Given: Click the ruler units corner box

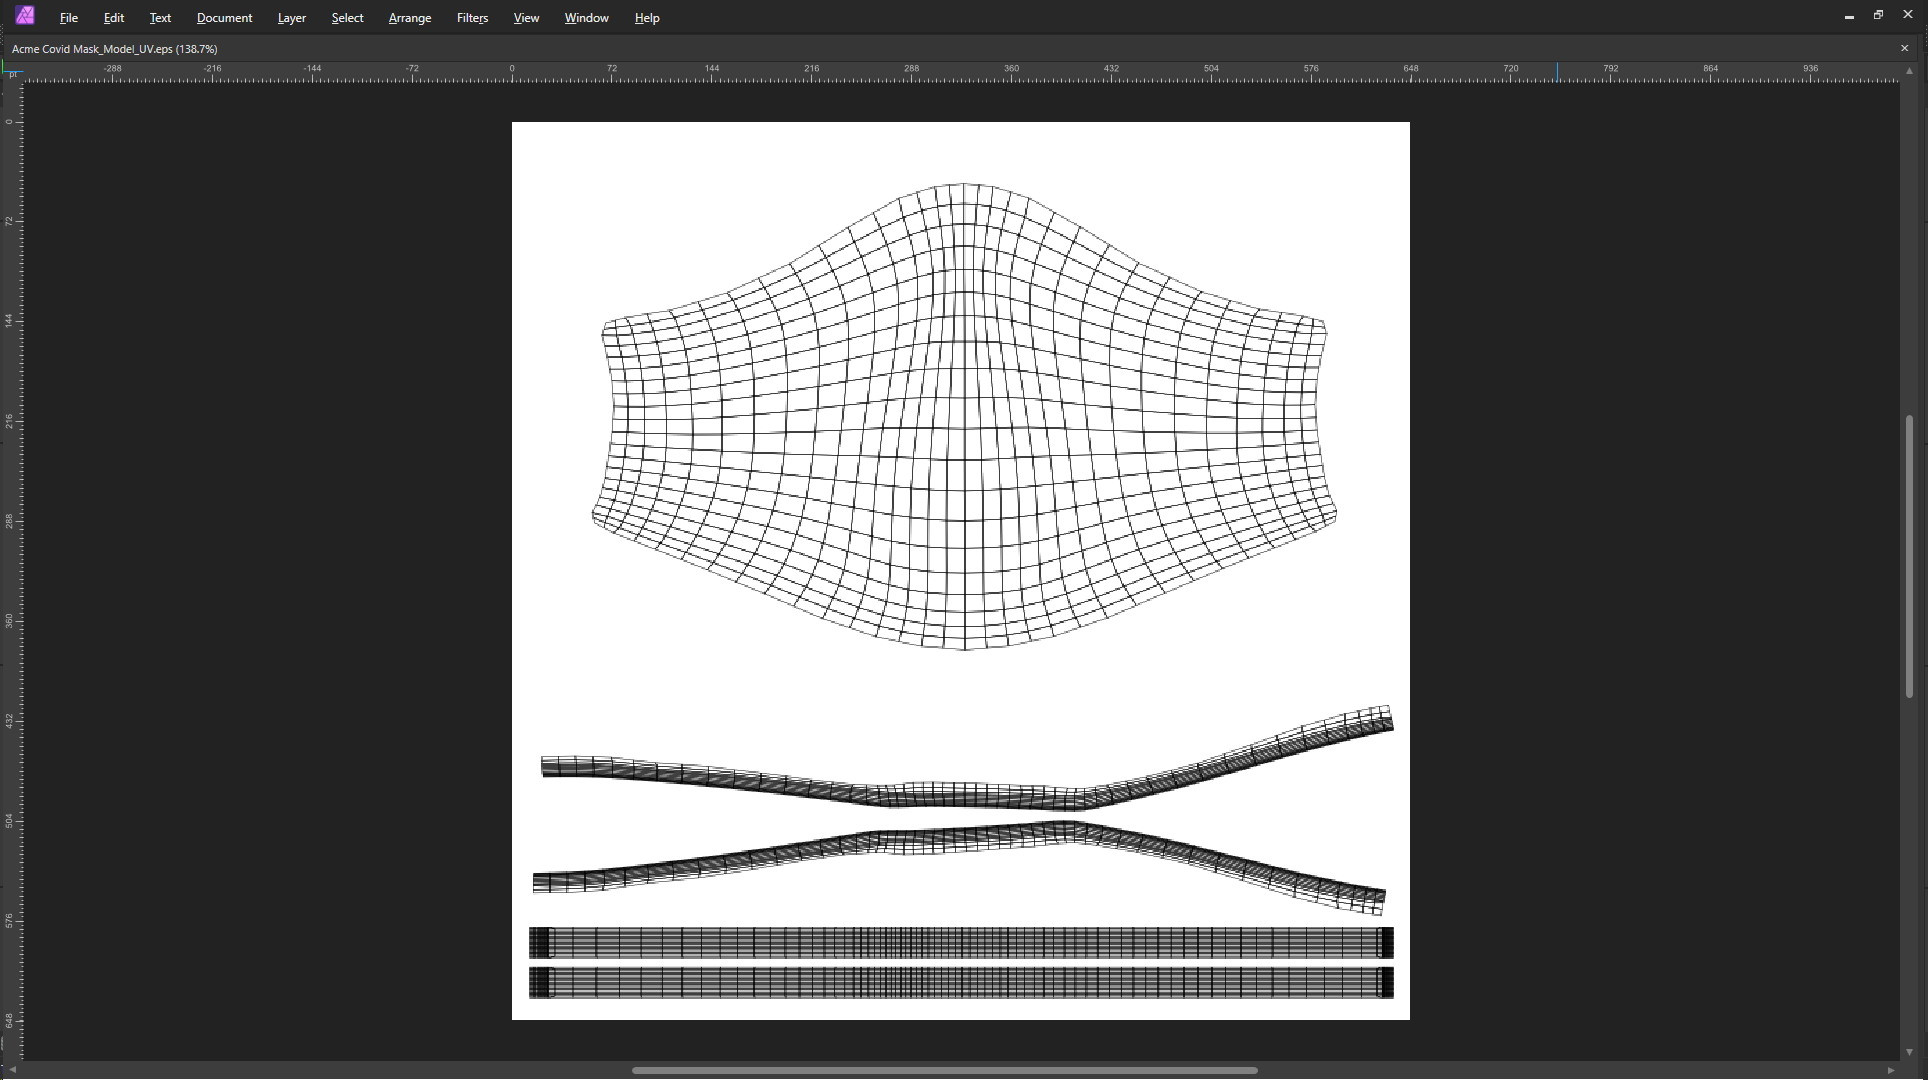Looking at the screenshot, I should pyautogui.click(x=12, y=73).
